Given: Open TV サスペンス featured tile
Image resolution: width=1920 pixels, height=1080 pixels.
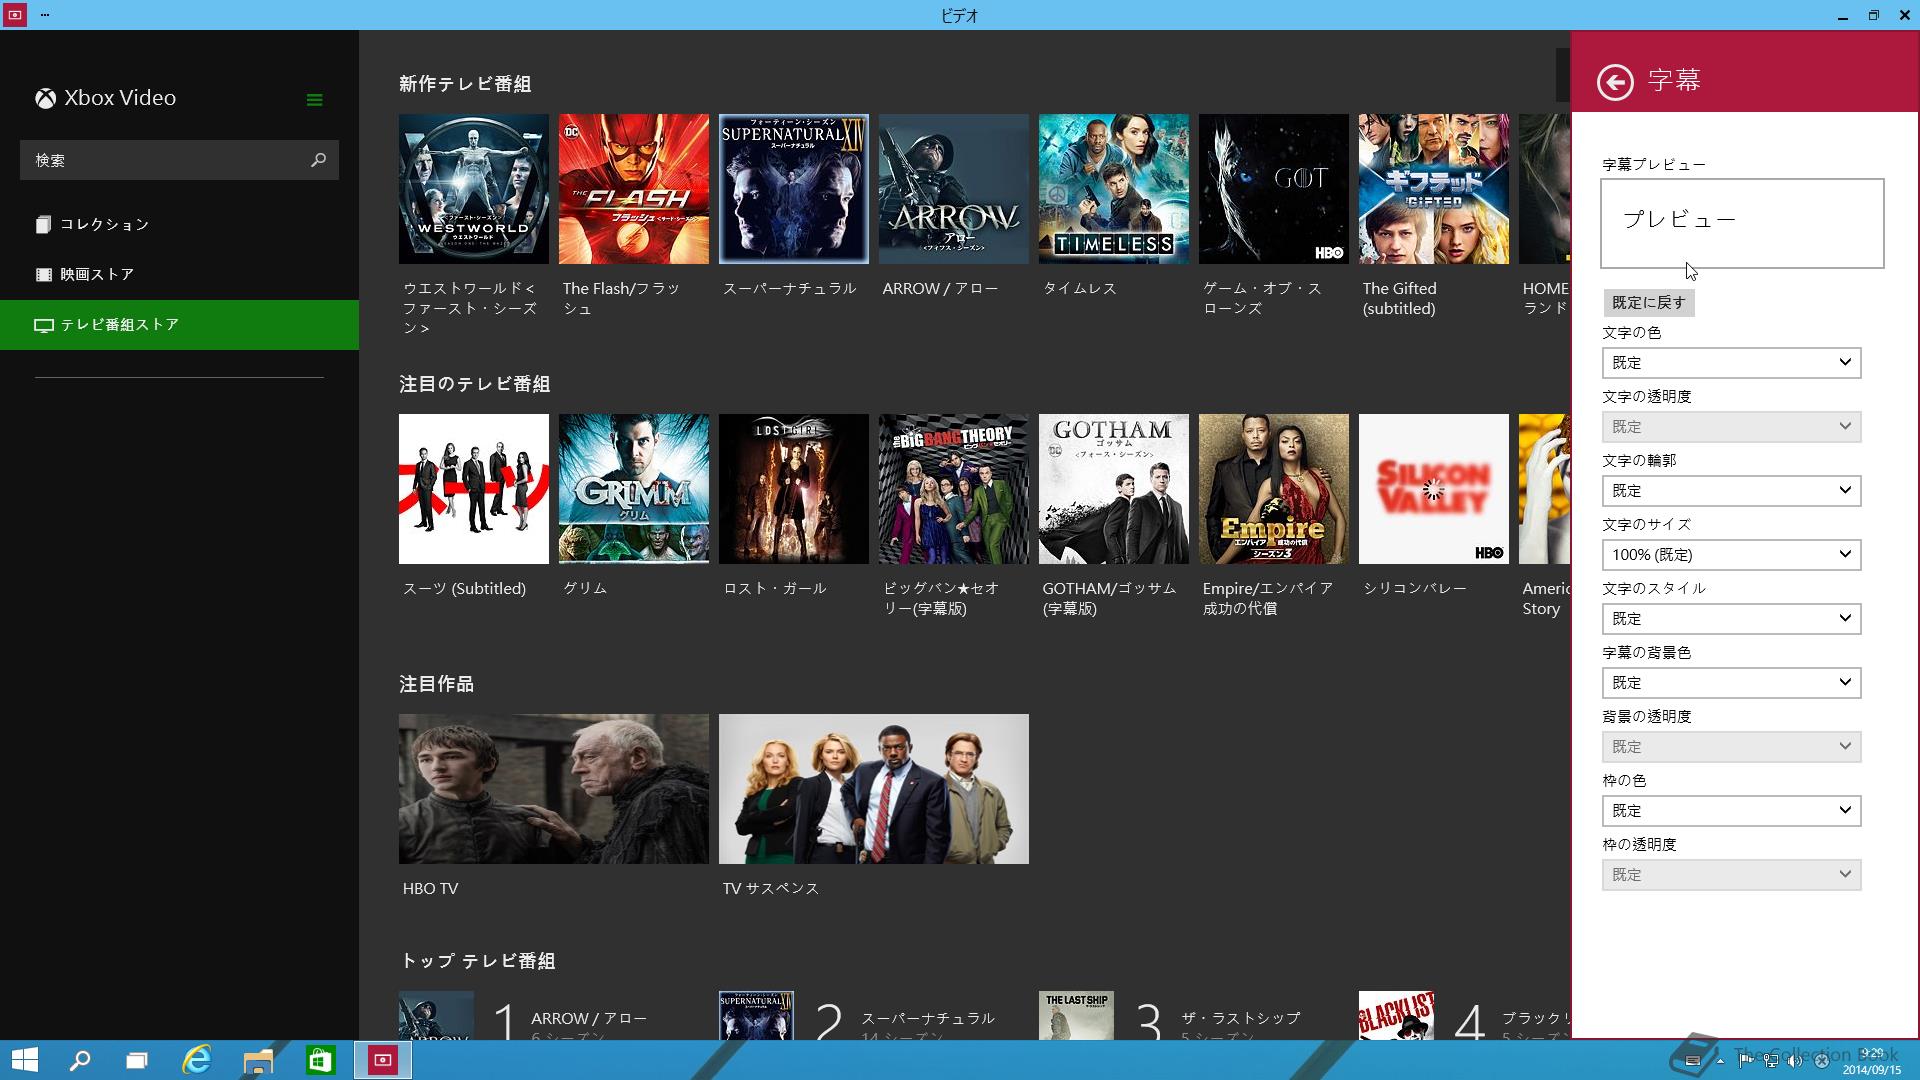Looking at the screenshot, I should [874, 789].
